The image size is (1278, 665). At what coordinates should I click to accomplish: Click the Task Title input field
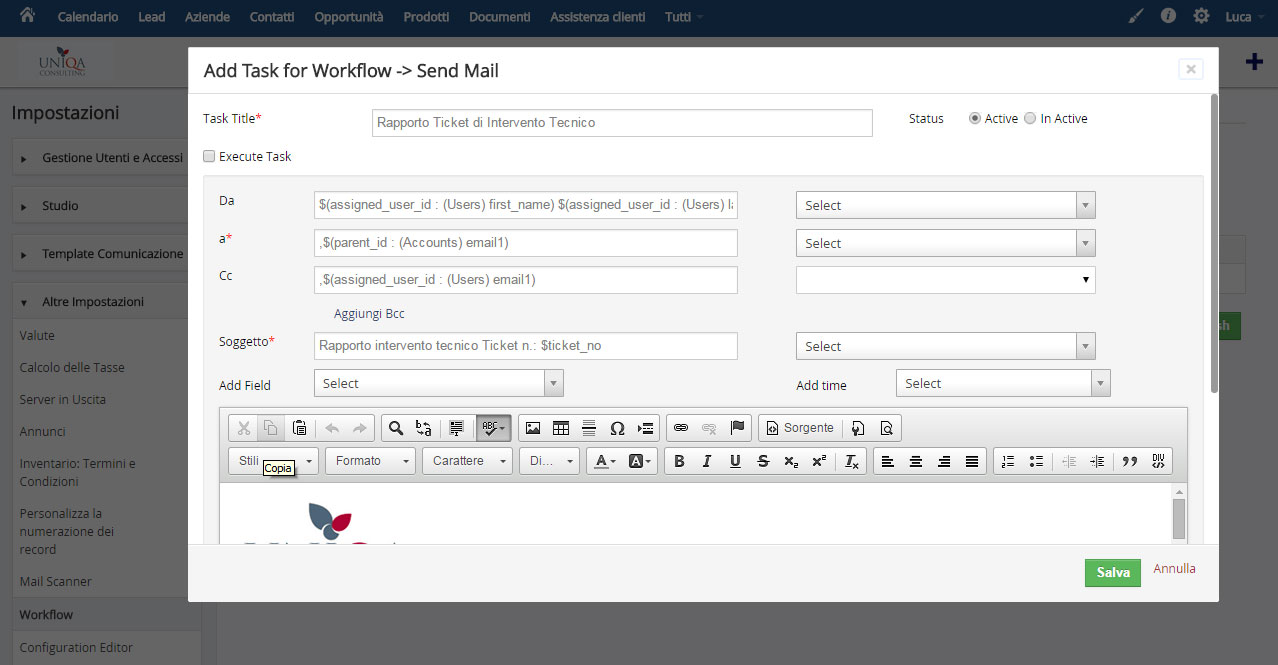(622, 122)
